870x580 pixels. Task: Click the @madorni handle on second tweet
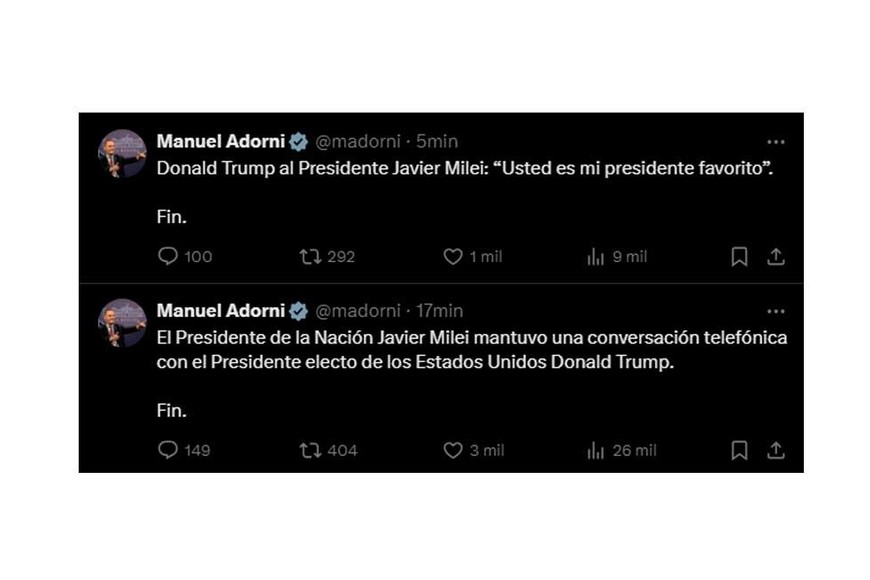coord(358,311)
